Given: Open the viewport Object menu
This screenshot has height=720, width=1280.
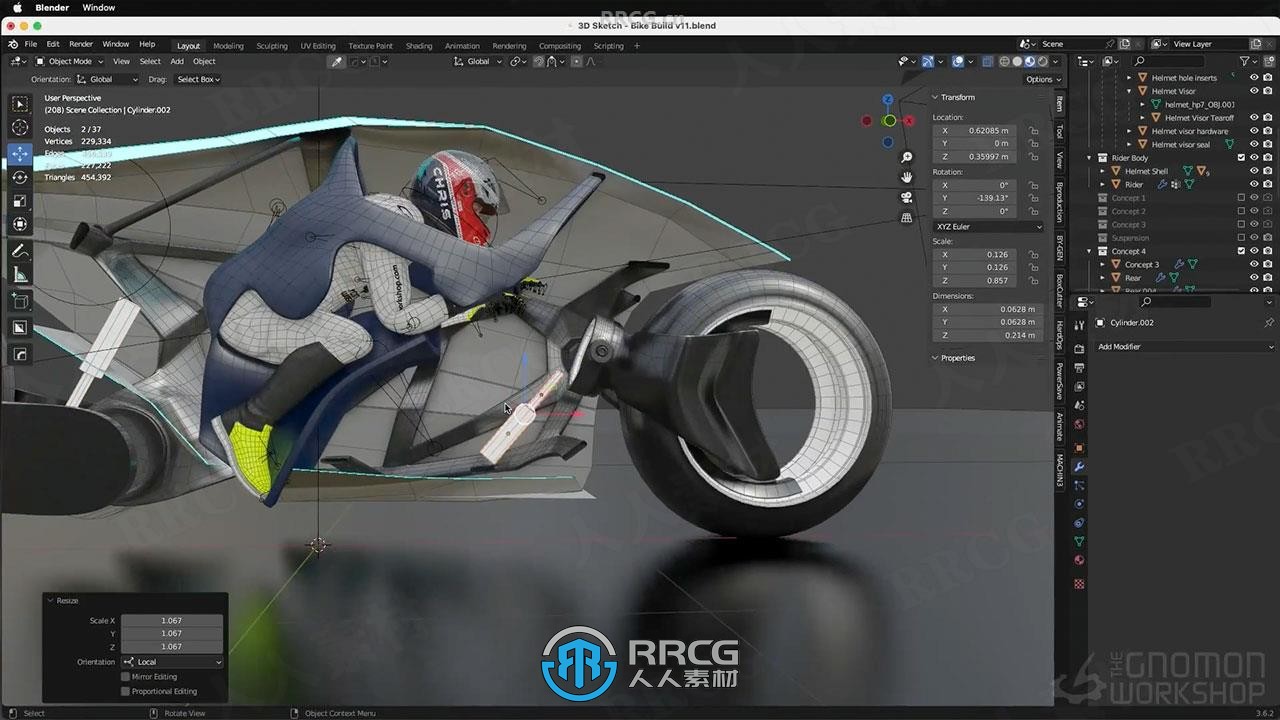Looking at the screenshot, I should 204,61.
